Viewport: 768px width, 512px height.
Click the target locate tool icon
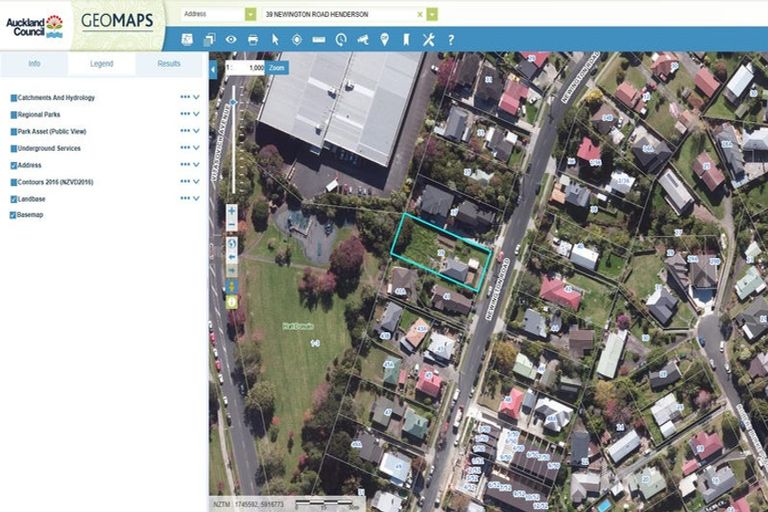[297, 39]
